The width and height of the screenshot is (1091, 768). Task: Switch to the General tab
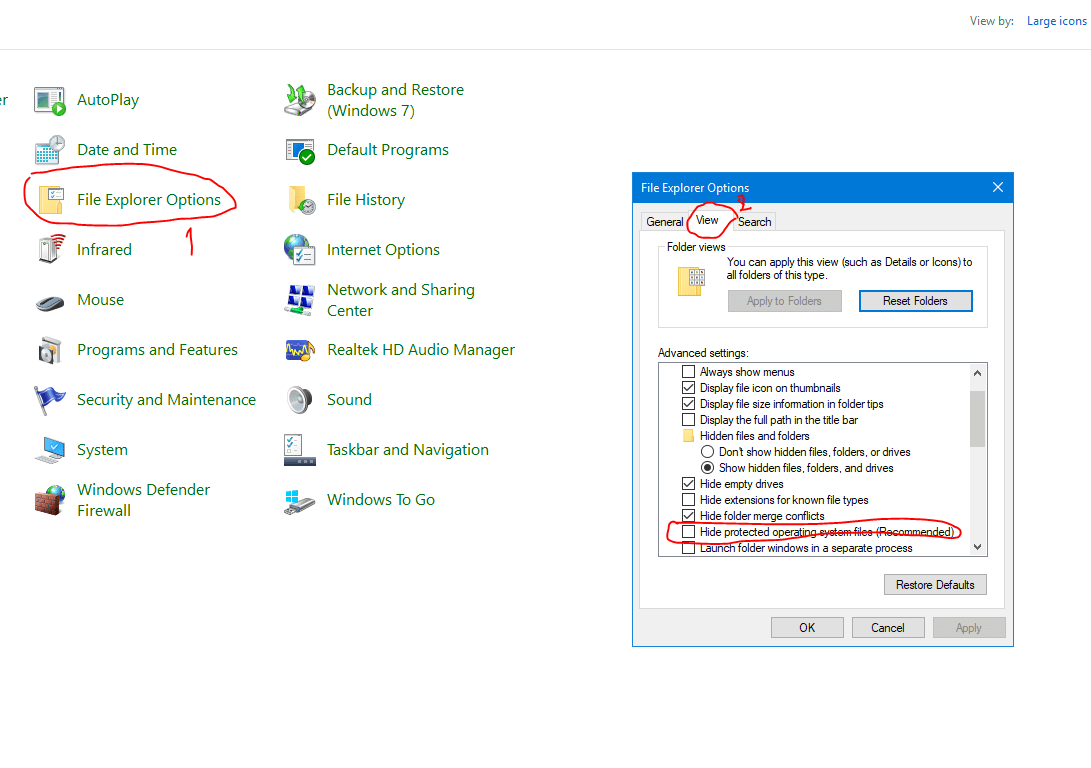click(664, 222)
